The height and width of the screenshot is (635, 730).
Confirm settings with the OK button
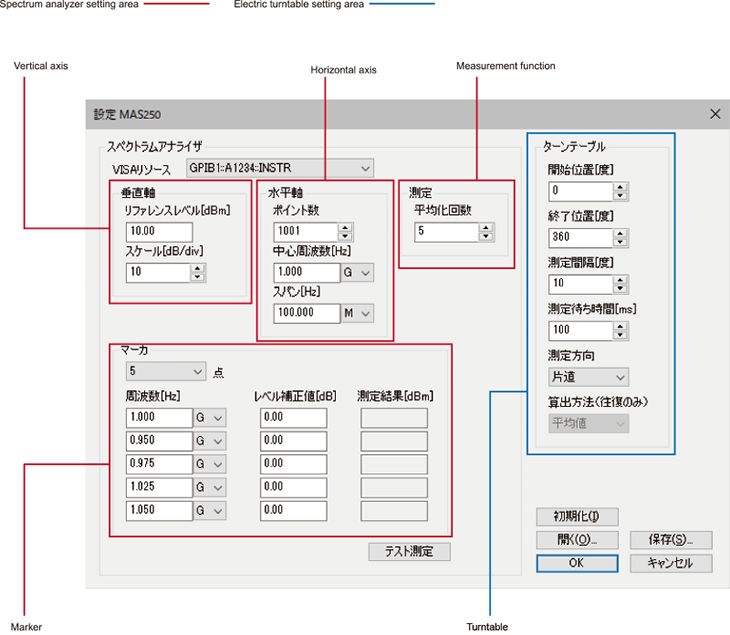coord(577,563)
